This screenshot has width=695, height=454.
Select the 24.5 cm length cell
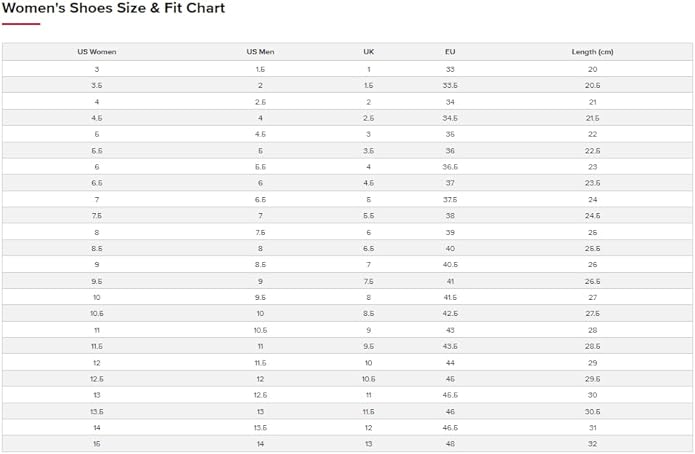point(592,216)
